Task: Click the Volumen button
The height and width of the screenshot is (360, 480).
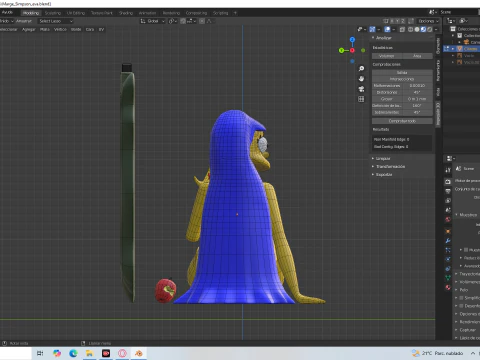Action: pos(387,56)
